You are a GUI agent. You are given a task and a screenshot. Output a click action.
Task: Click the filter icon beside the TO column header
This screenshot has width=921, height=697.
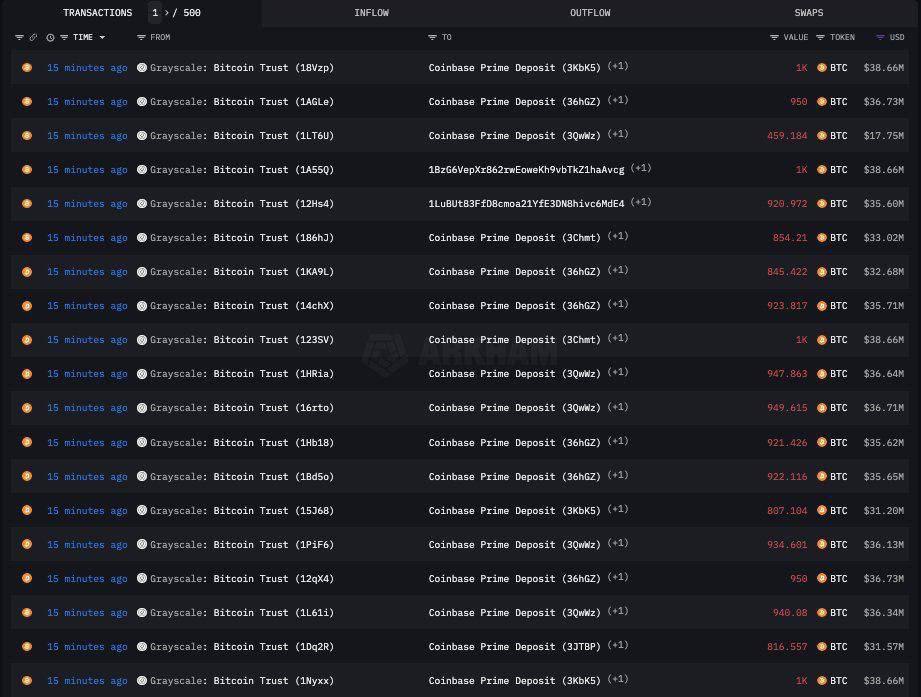click(x=433, y=37)
